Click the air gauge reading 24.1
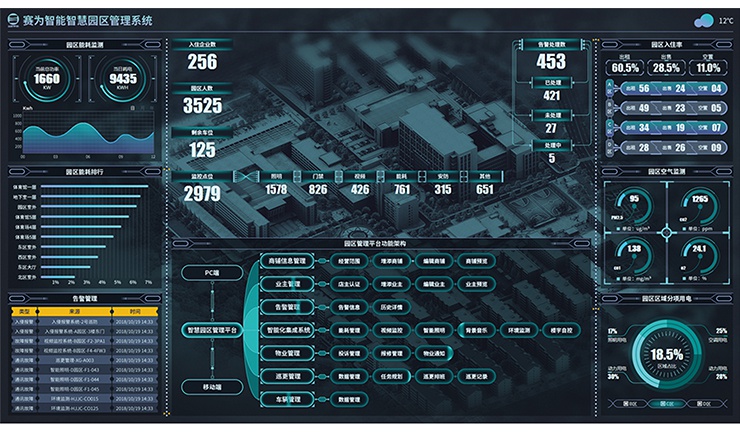The image size is (740, 448). [x=698, y=253]
